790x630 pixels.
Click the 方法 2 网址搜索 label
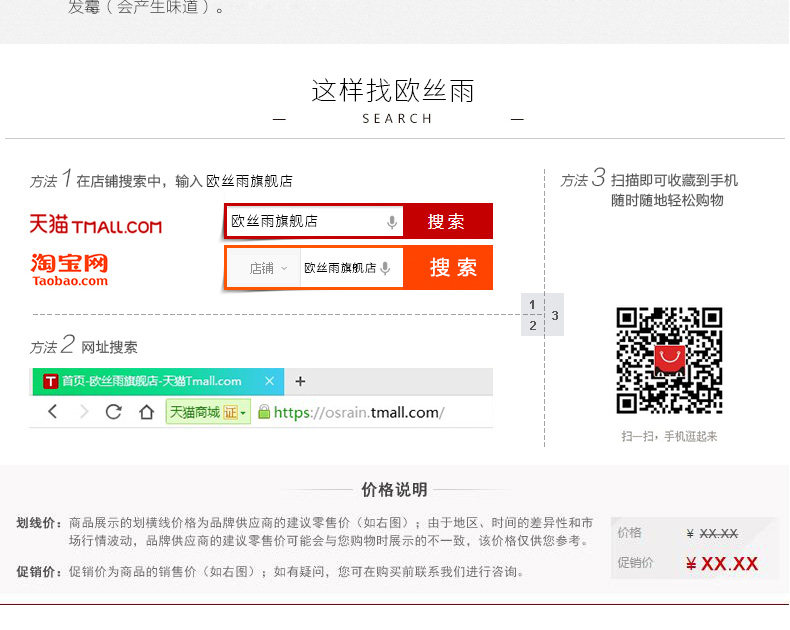coord(84,345)
